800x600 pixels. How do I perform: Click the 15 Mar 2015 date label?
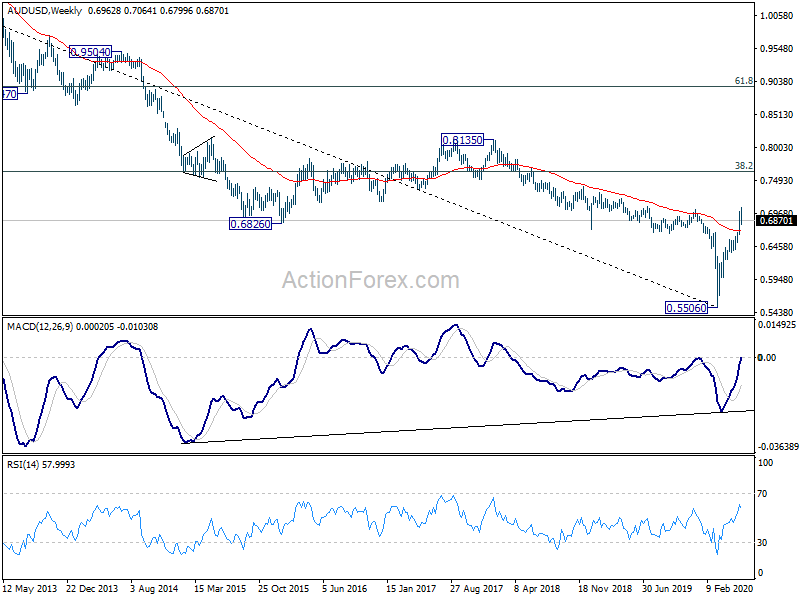(220, 588)
